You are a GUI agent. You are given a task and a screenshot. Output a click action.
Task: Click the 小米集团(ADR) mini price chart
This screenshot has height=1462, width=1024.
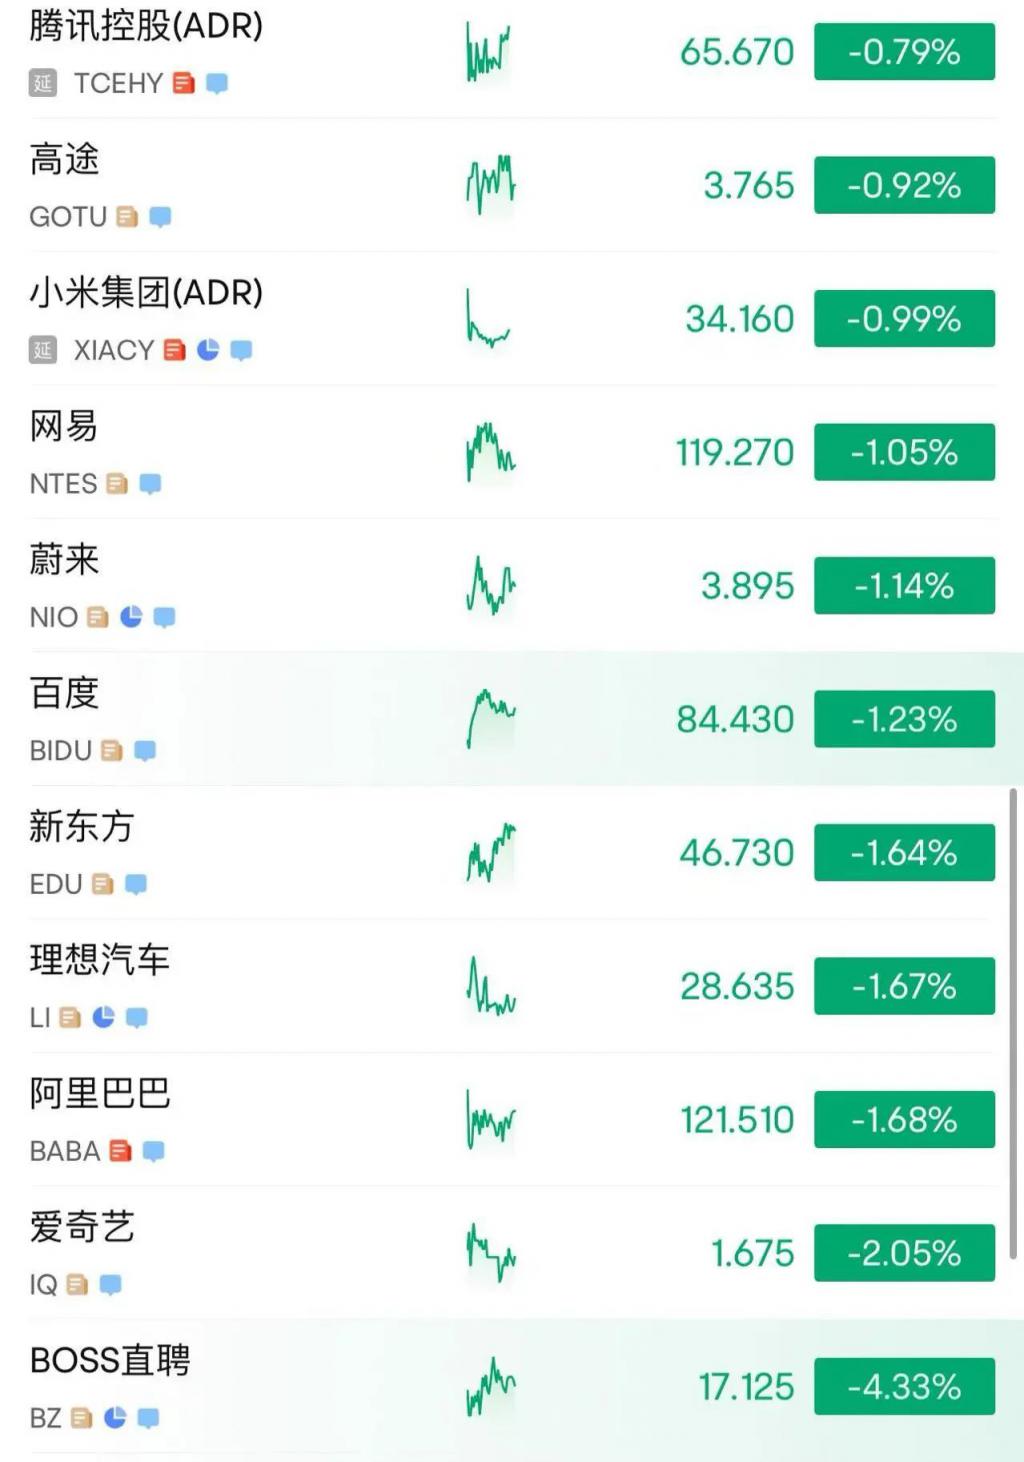[x=488, y=319]
